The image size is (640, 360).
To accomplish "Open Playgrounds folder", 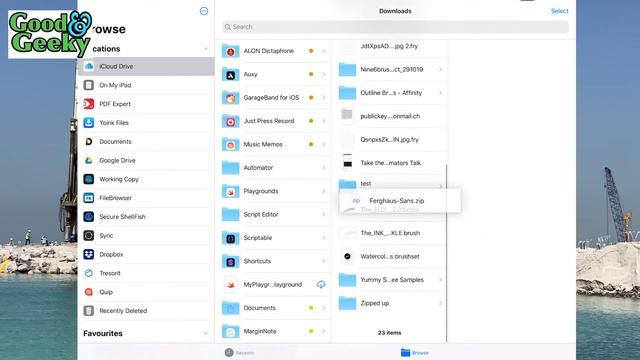I will pos(274,191).
